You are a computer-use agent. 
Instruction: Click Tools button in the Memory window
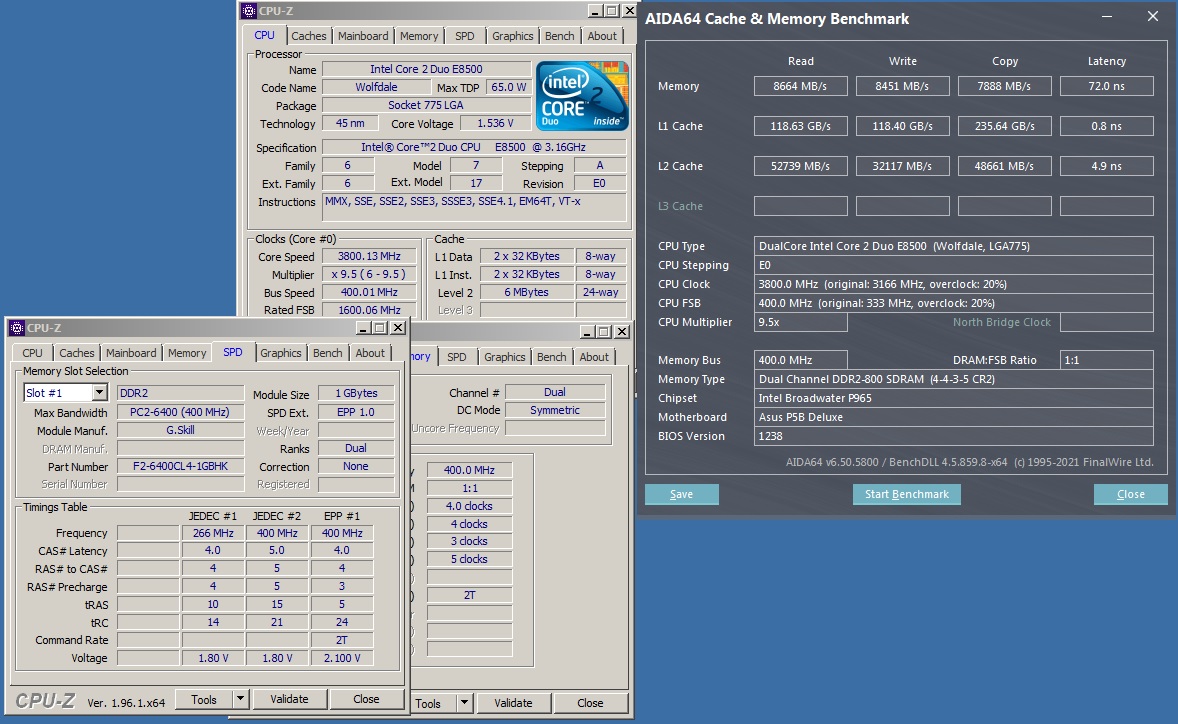434,703
